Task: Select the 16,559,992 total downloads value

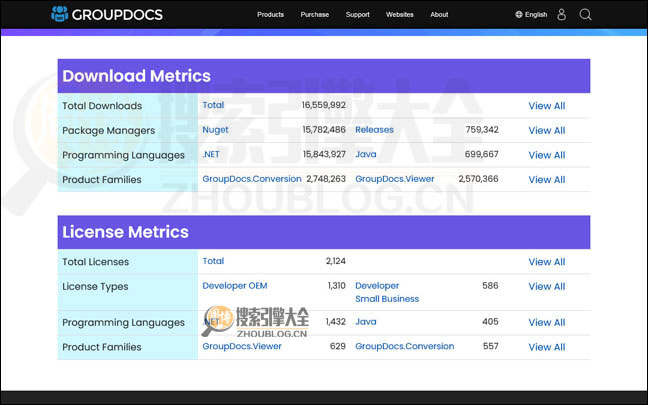Action: pyautogui.click(x=324, y=105)
